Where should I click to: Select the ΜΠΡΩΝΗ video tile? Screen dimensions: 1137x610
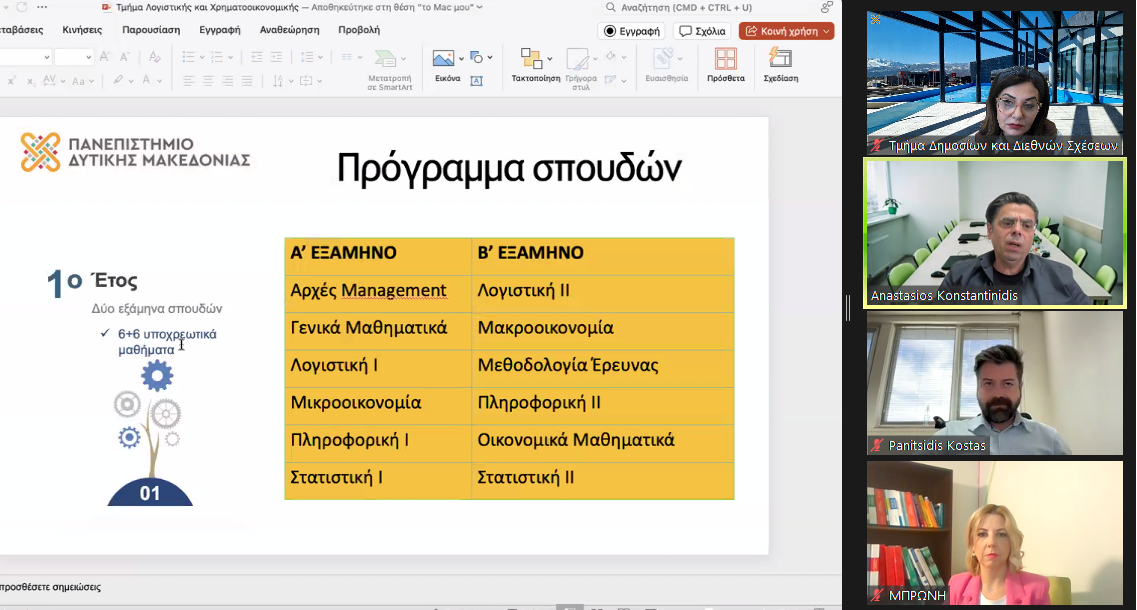[x=995, y=533]
